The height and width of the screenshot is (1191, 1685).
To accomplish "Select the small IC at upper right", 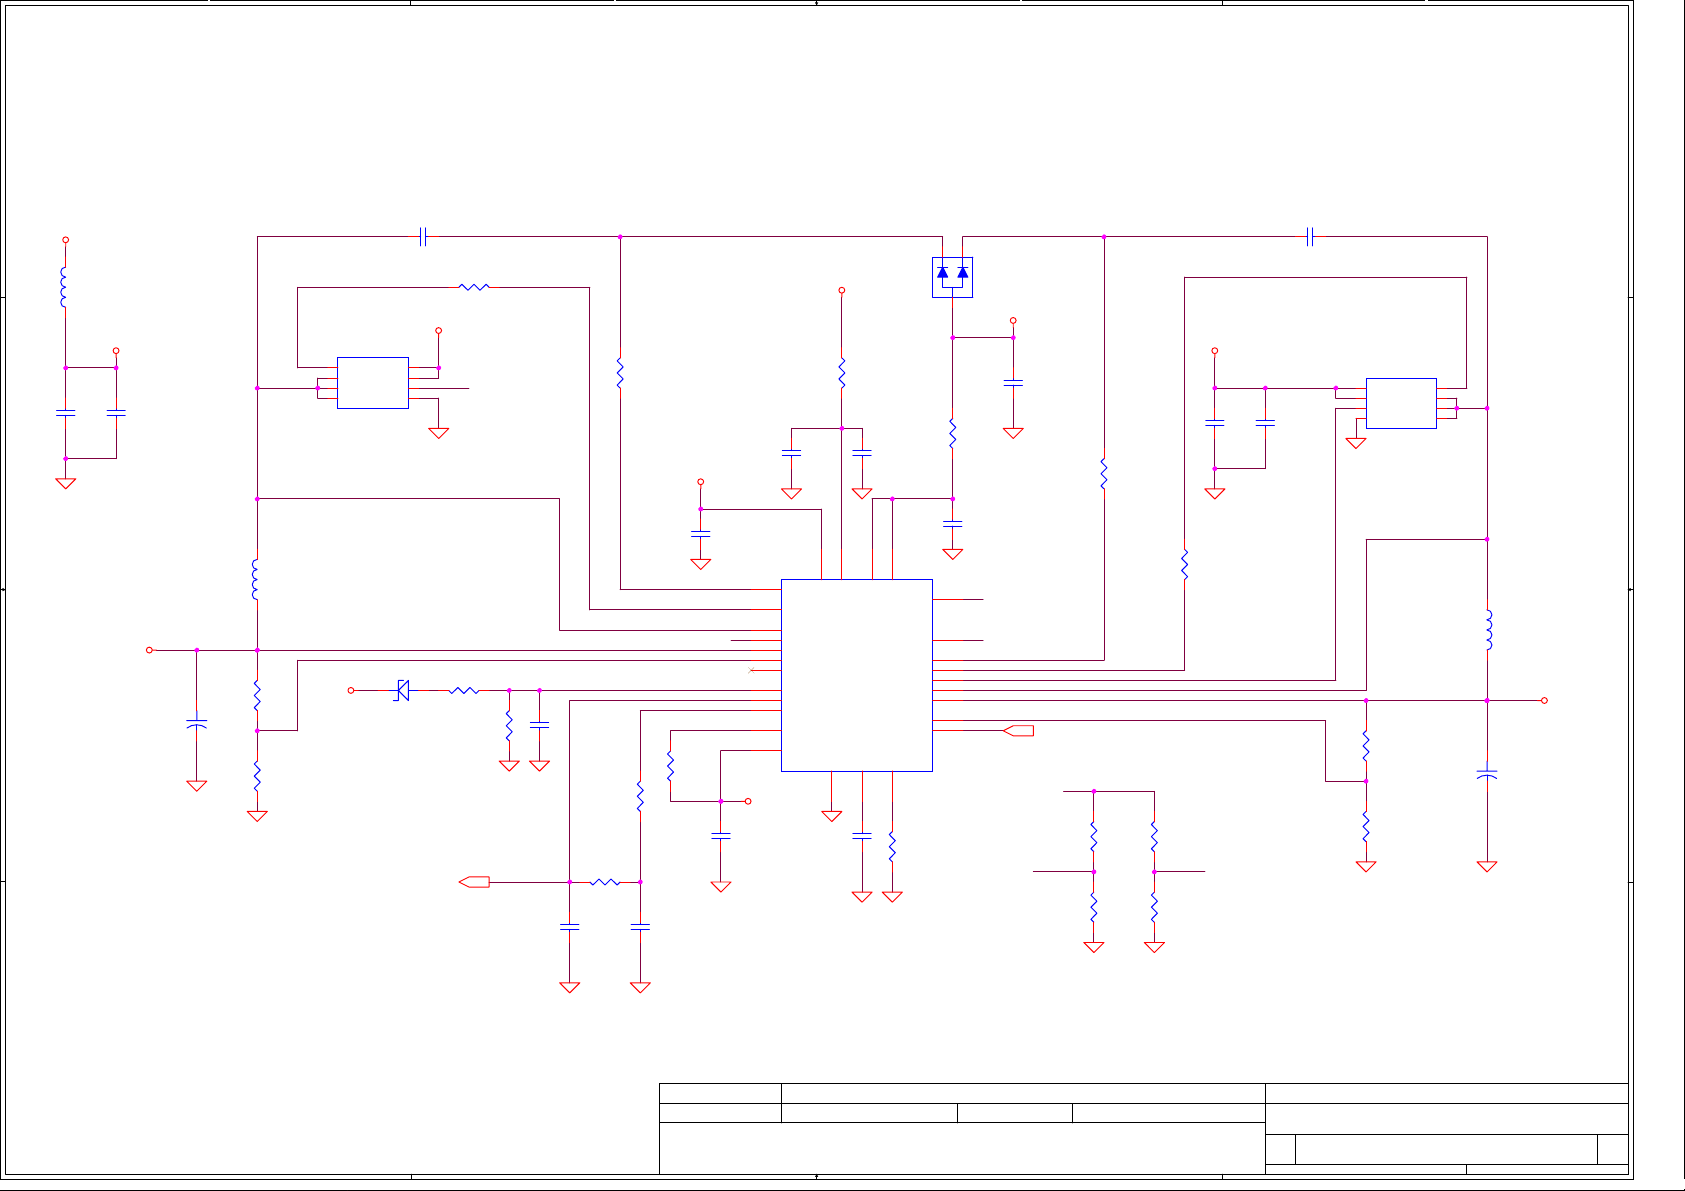I will 1400,403.
